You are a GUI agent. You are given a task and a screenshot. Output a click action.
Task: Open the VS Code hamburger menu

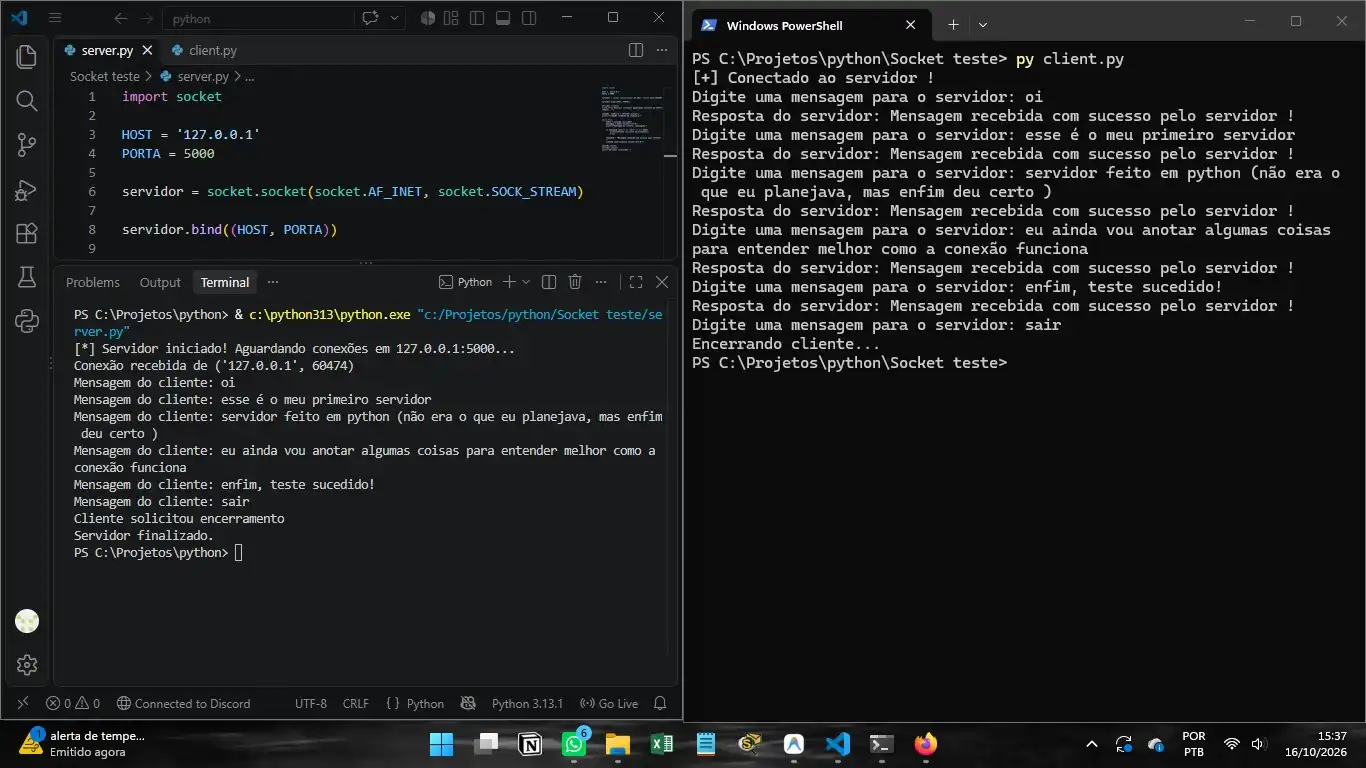pyautogui.click(x=55, y=18)
